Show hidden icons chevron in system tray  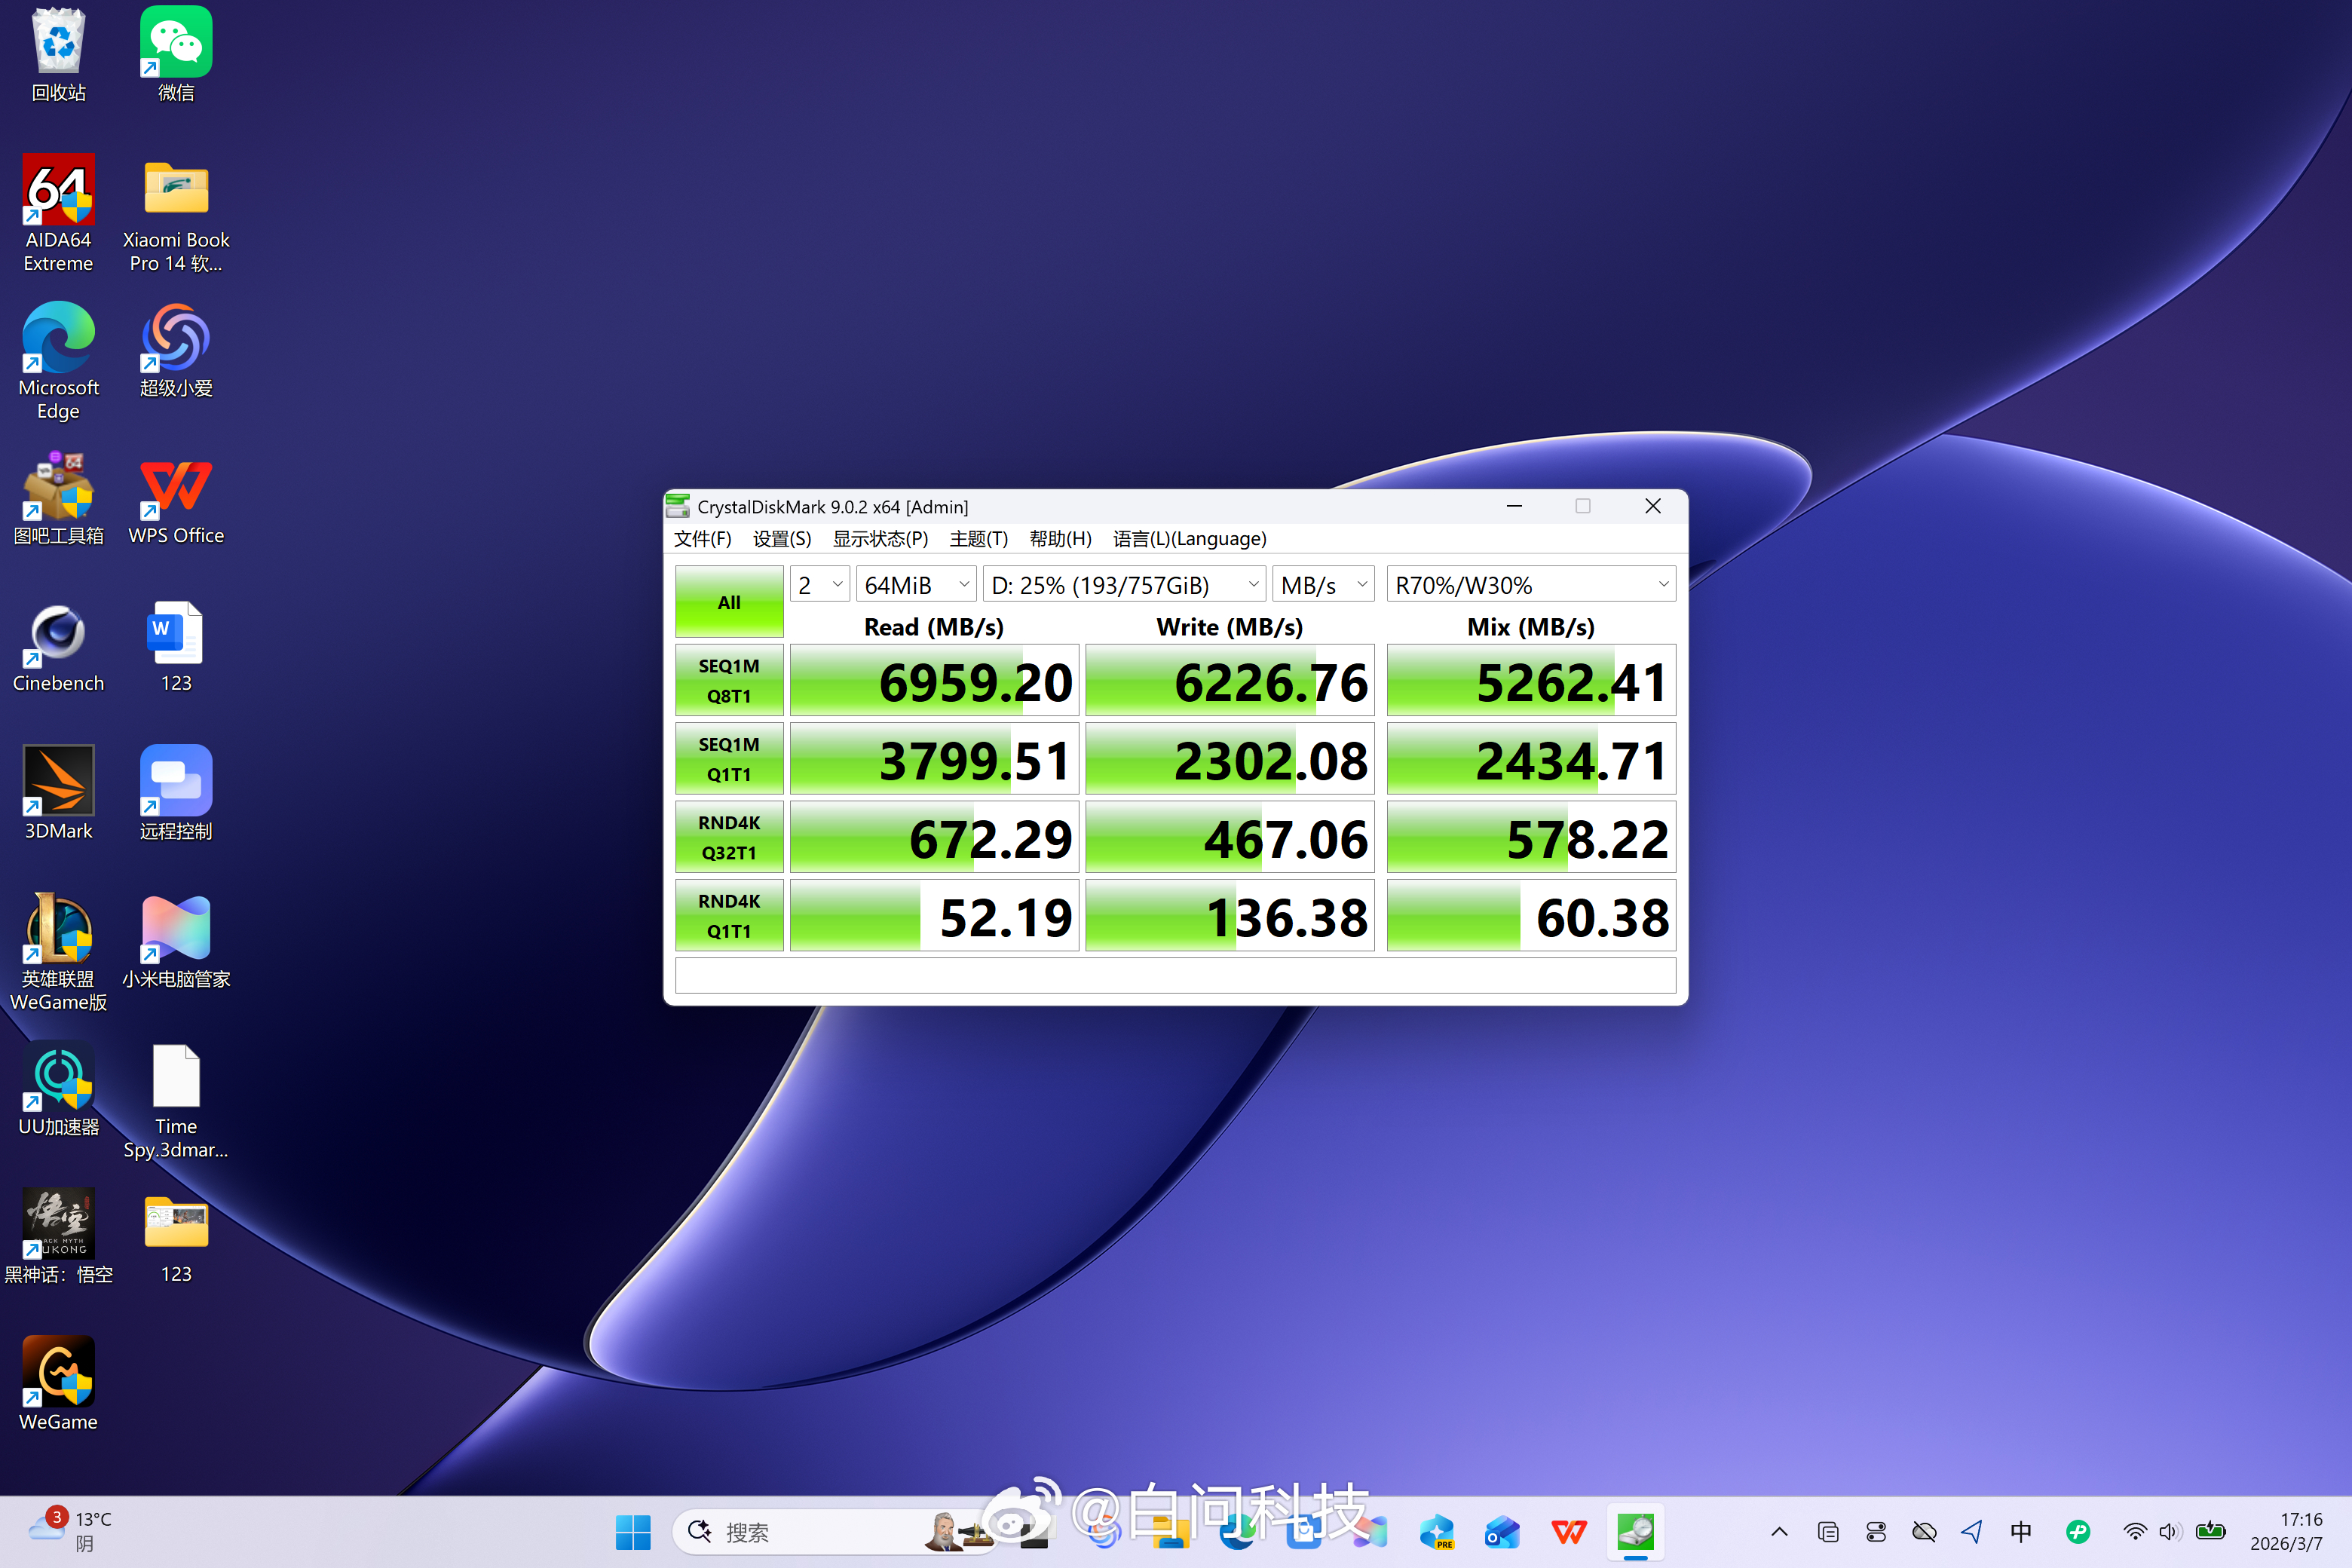[1779, 1532]
